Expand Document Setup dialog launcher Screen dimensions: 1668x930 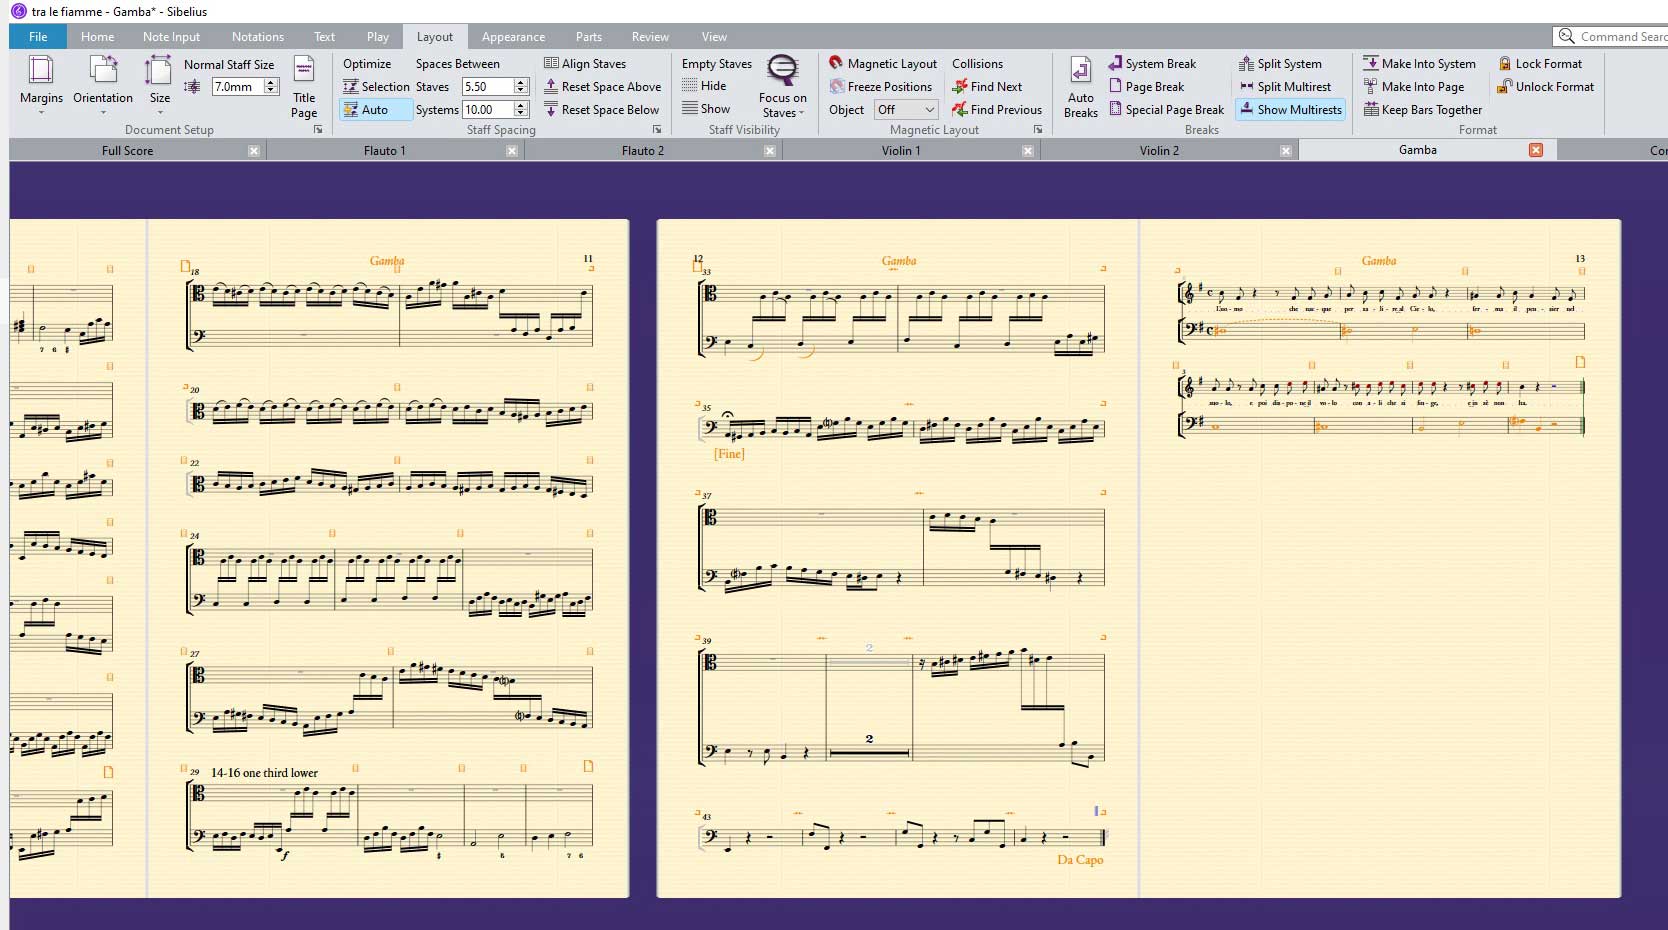(x=318, y=130)
